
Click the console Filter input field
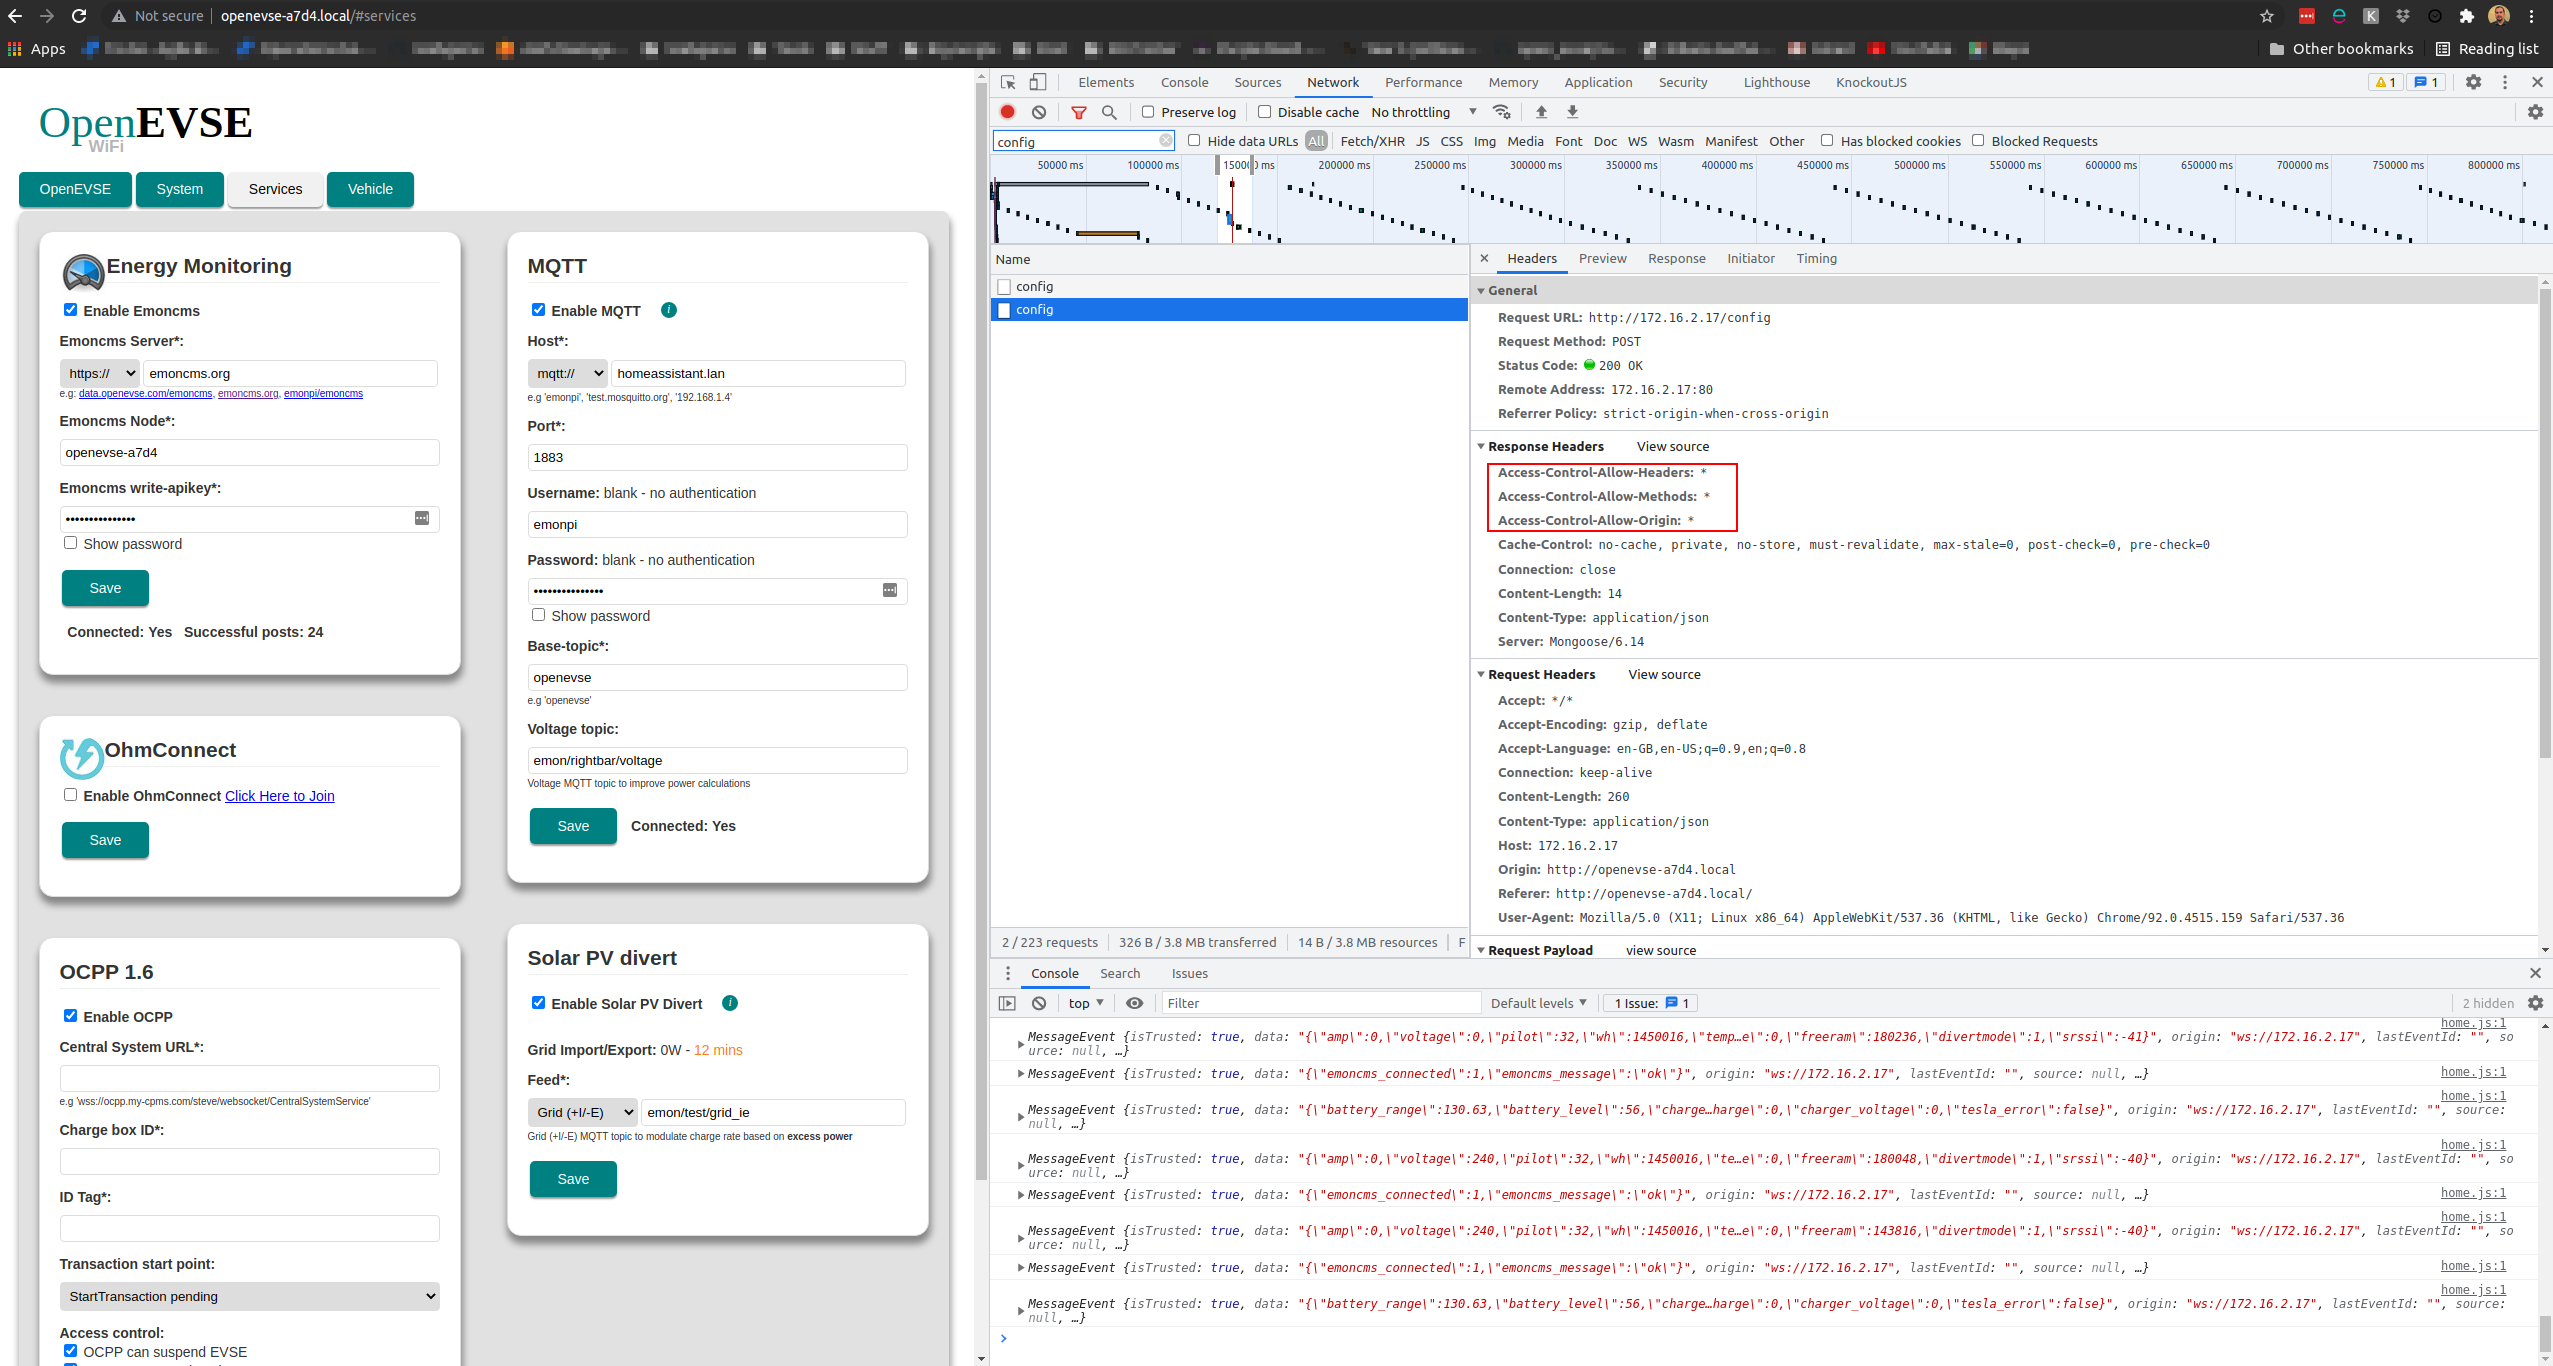1320,1002
